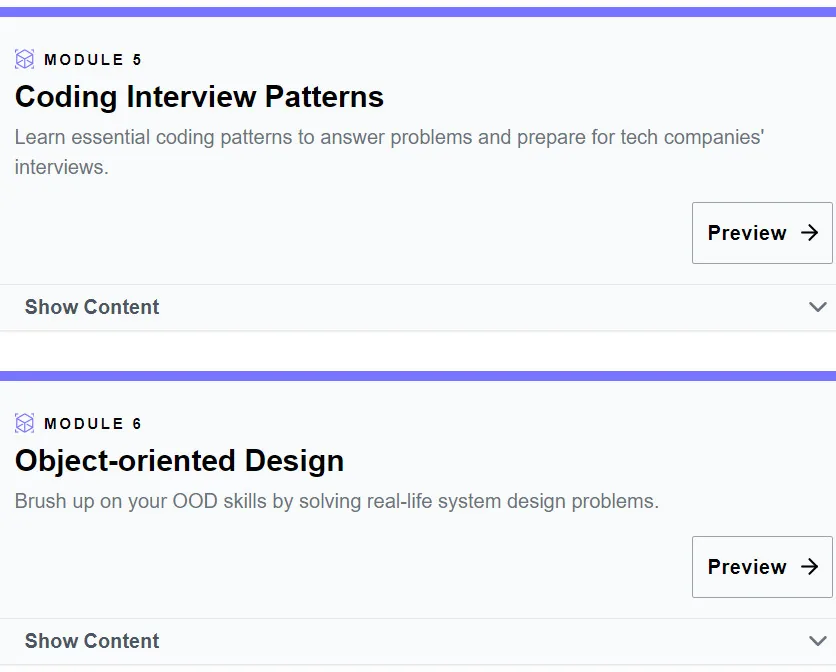The width and height of the screenshot is (836, 672).
Task: Open Show Content for Coding Interview Patterns
Action: [92, 307]
